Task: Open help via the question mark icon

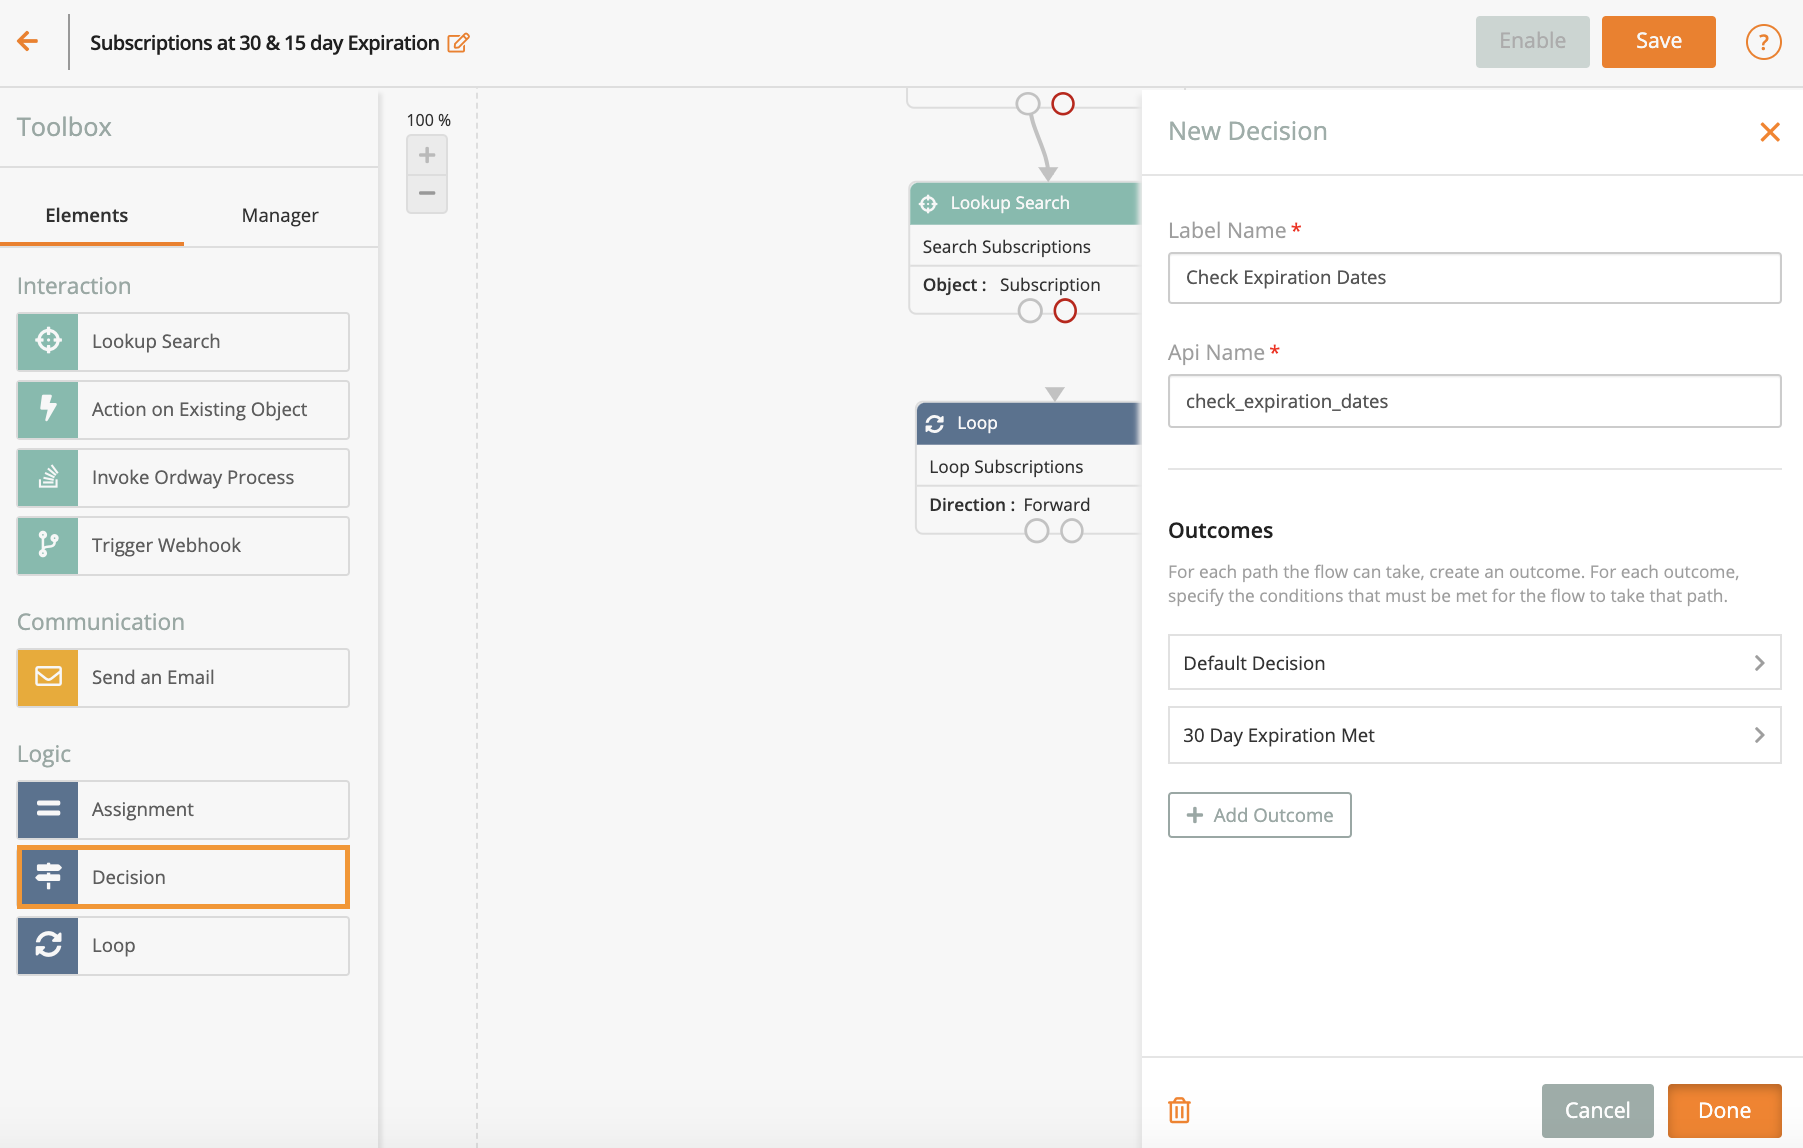Action: click(1763, 42)
